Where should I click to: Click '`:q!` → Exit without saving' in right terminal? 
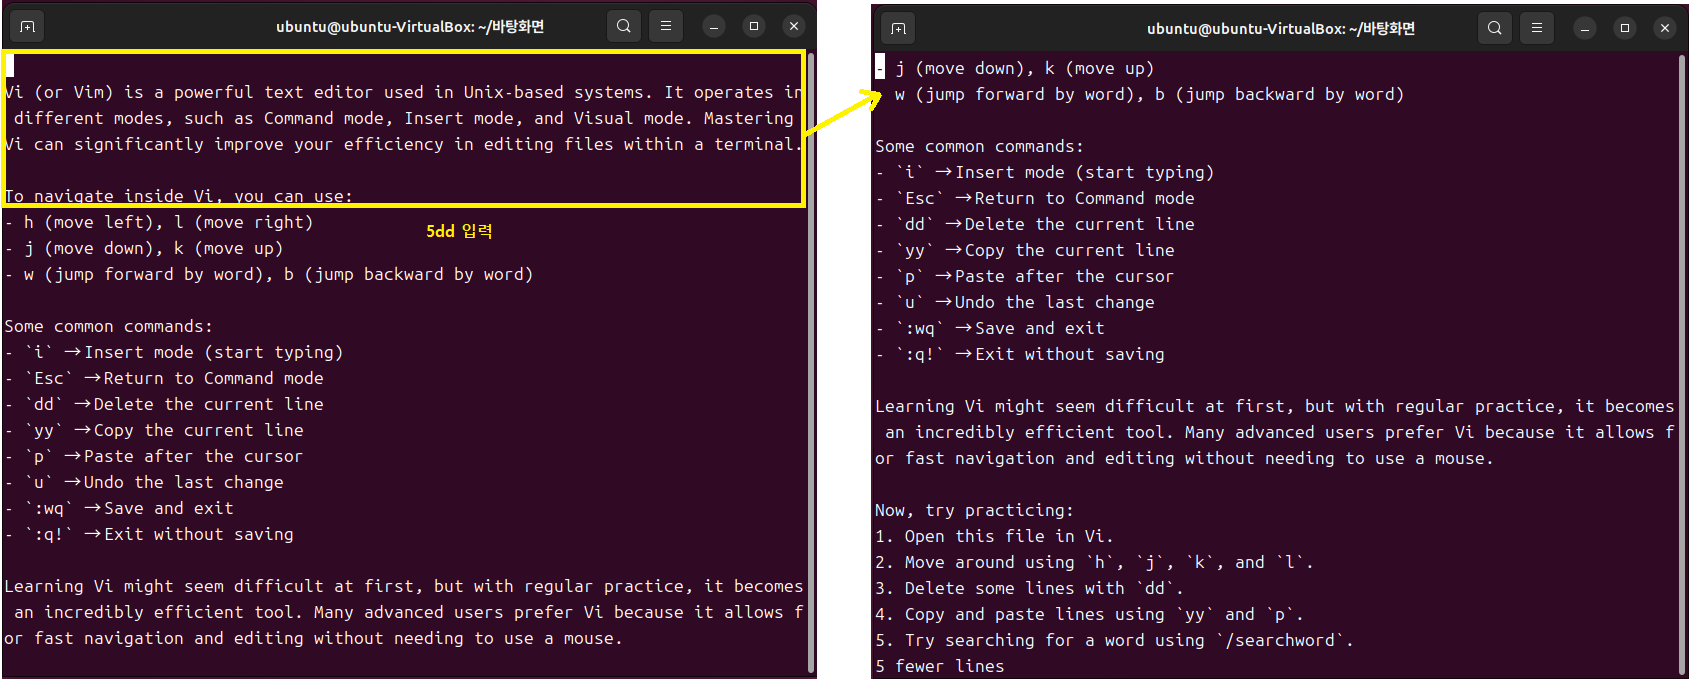1020,354
